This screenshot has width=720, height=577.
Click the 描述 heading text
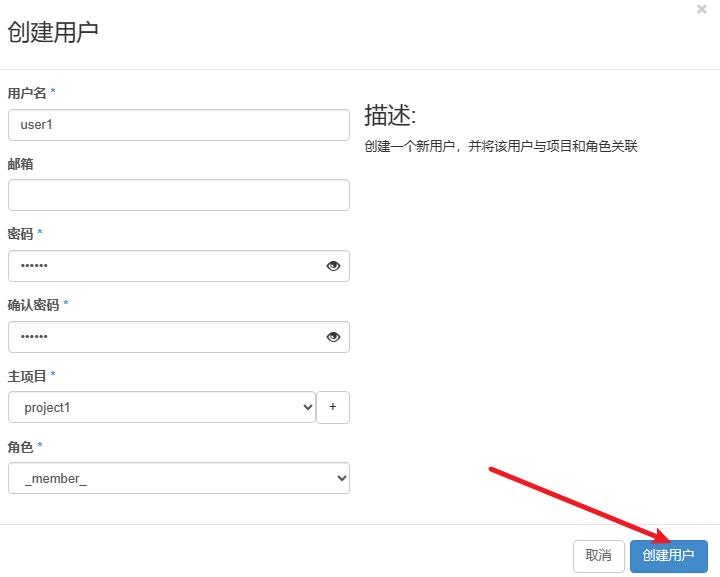[389, 115]
